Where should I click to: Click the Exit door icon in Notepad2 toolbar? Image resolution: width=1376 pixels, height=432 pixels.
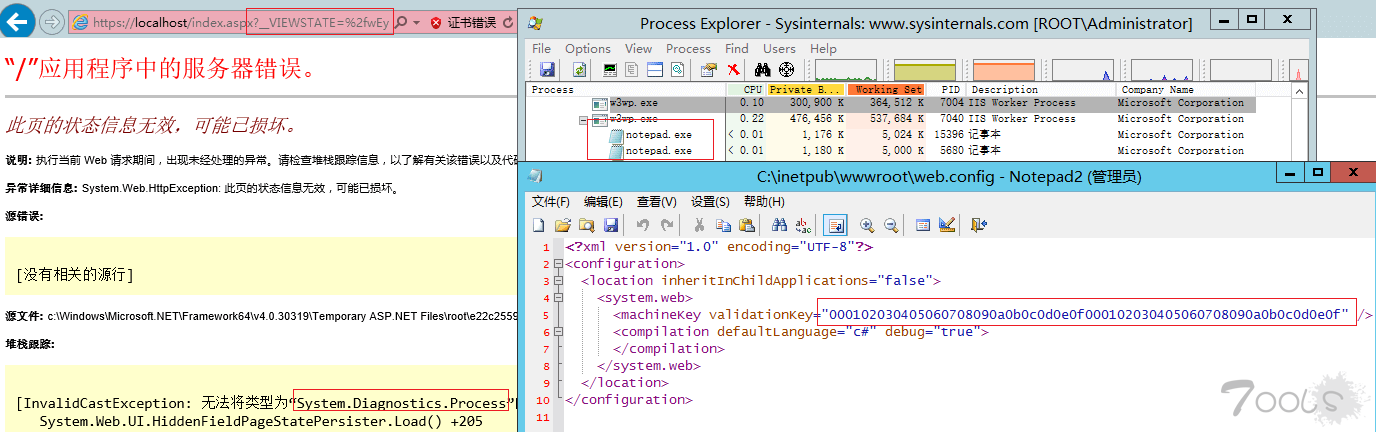click(978, 225)
